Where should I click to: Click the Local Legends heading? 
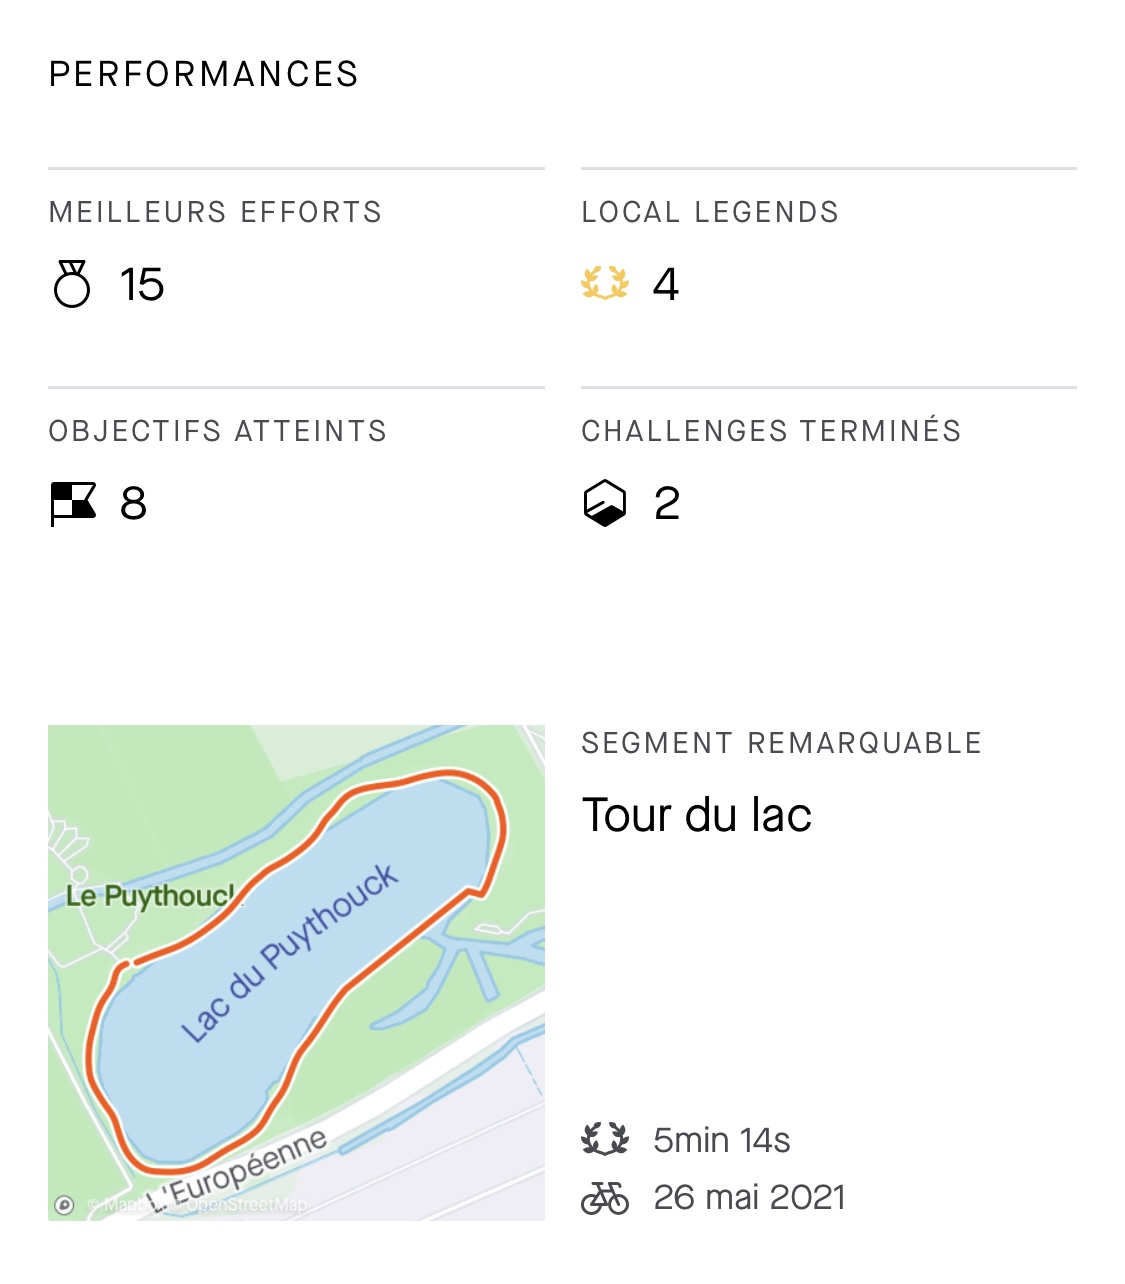(x=710, y=212)
